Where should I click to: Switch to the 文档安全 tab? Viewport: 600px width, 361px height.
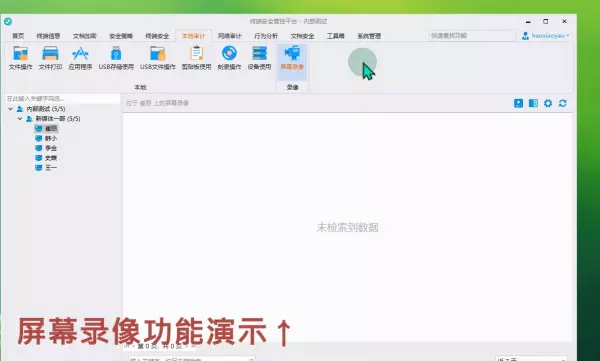302,36
